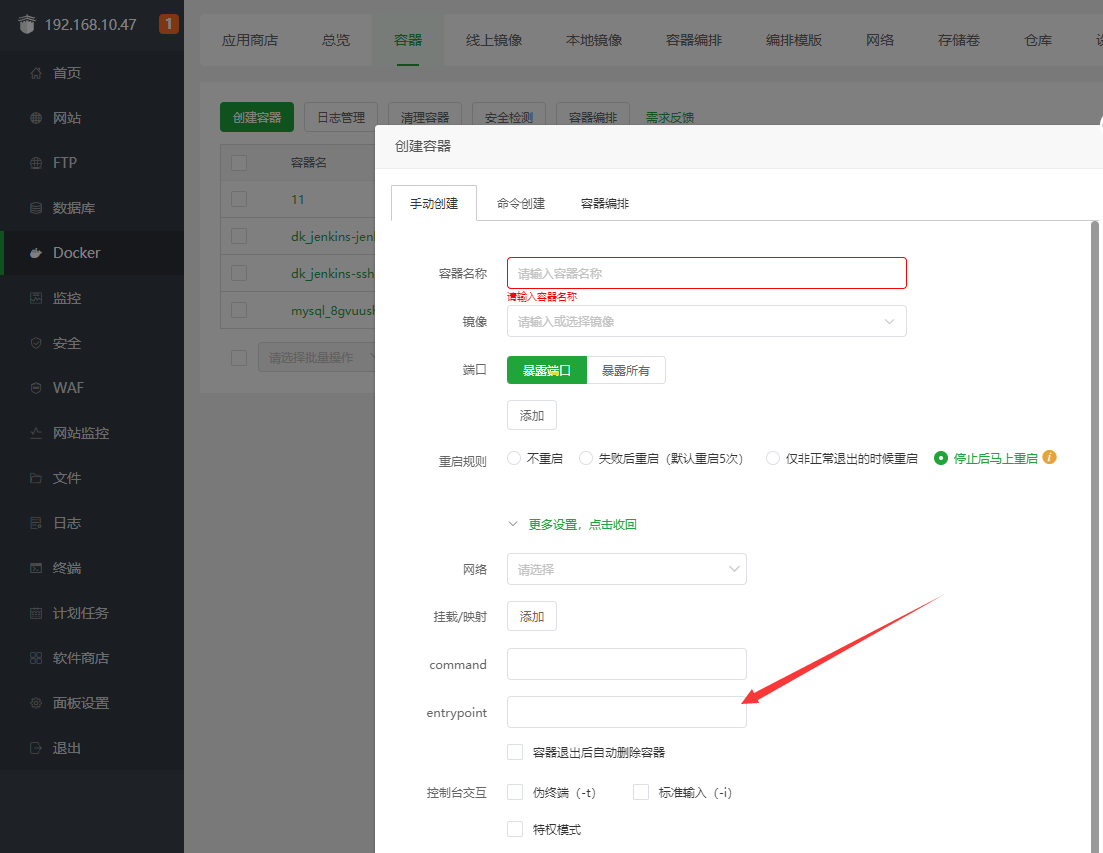Click the 面板设置 gear icon in sidebar
This screenshot has width=1103, height=853.
click(36, 703)
